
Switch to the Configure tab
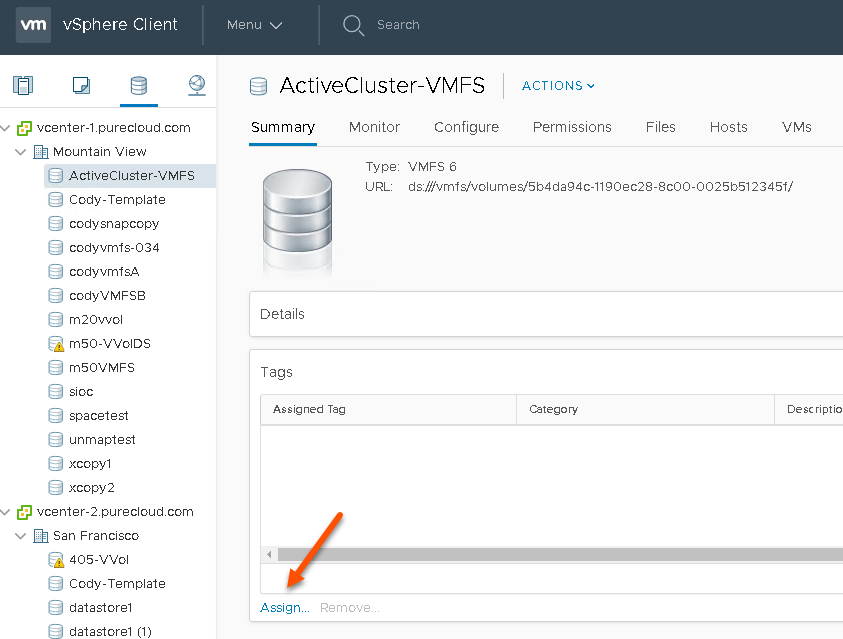466,127
